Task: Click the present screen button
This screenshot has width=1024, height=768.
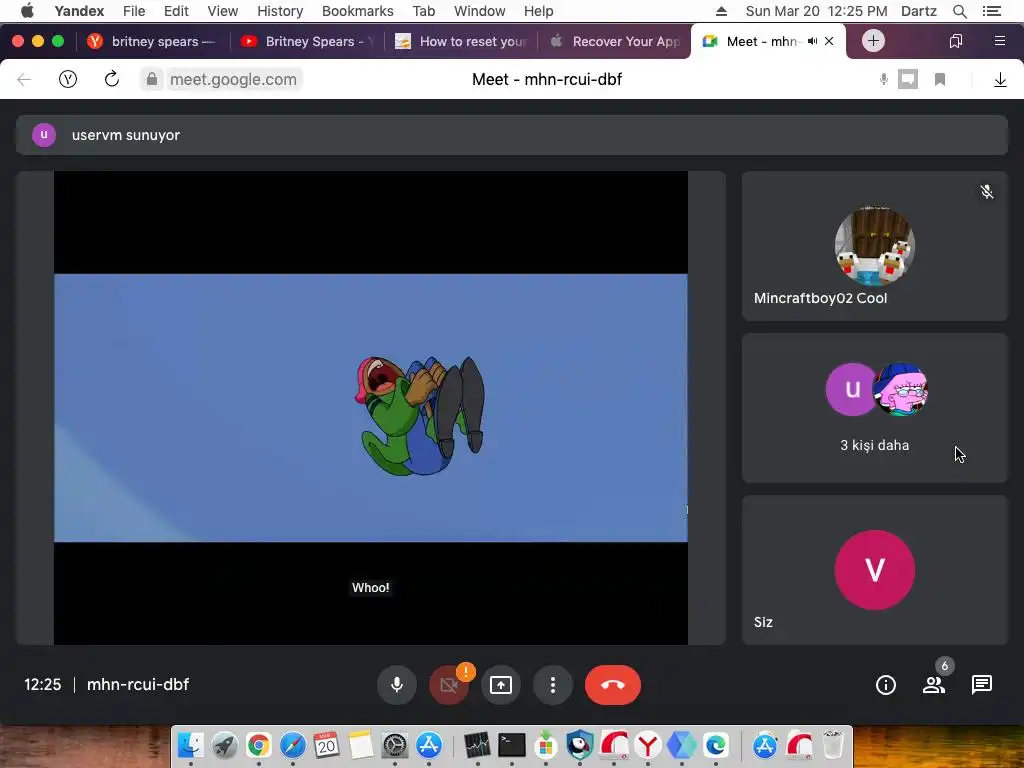Action: tap(501, 685)
